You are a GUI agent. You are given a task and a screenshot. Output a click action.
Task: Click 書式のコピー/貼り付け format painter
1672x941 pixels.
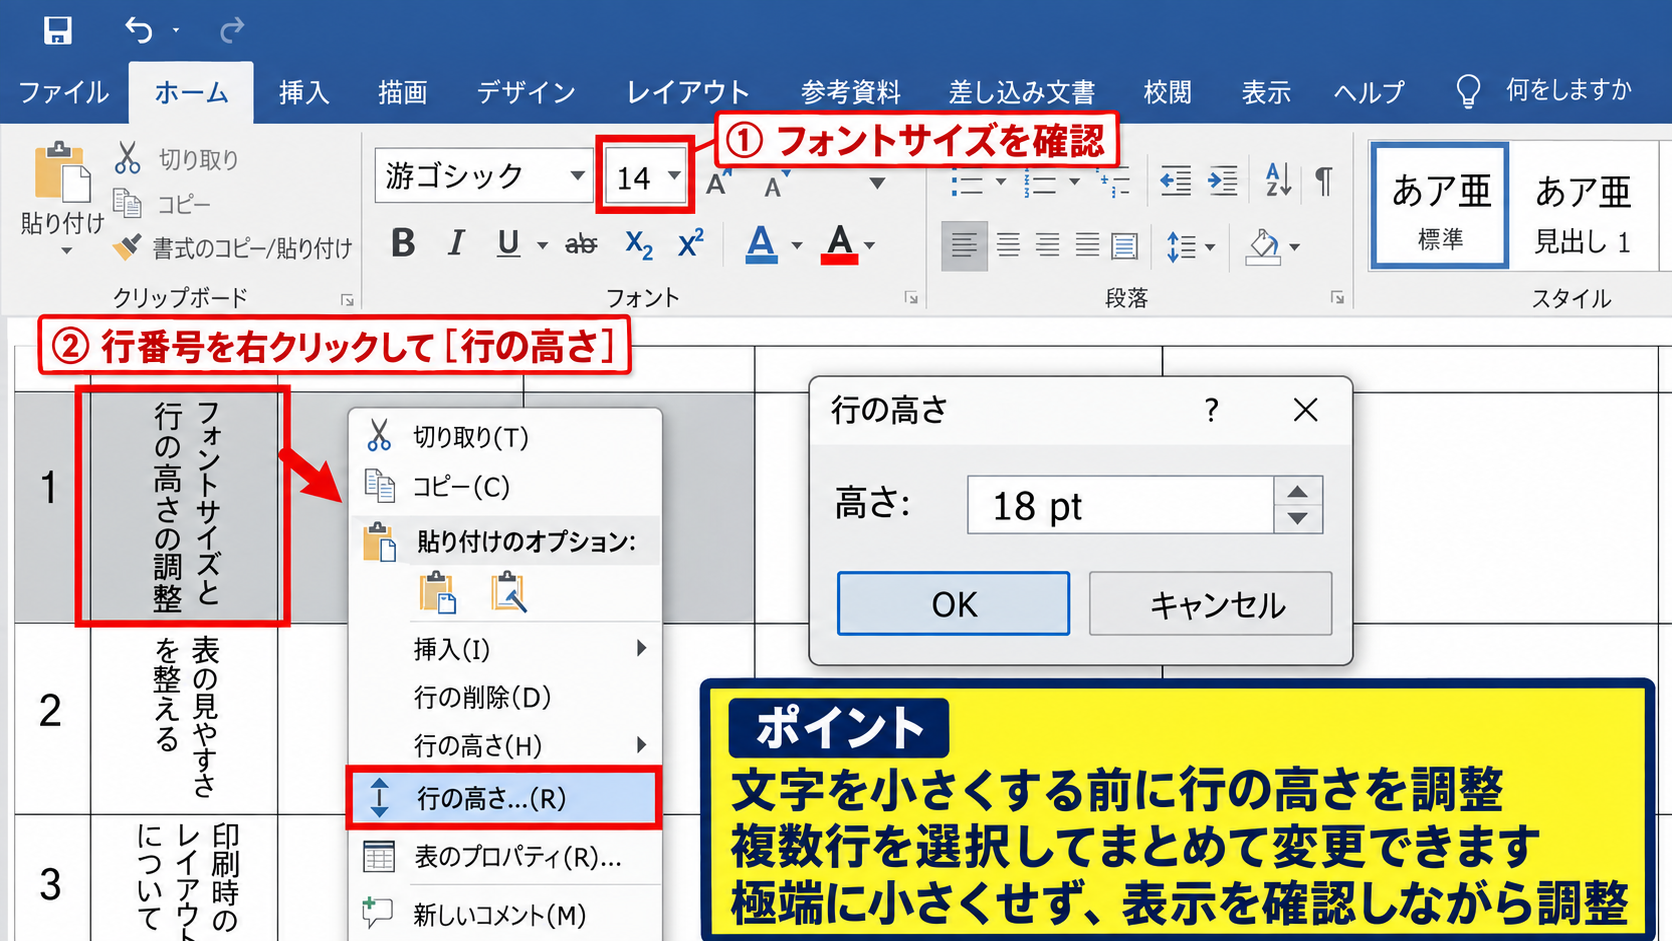(232, 248)
